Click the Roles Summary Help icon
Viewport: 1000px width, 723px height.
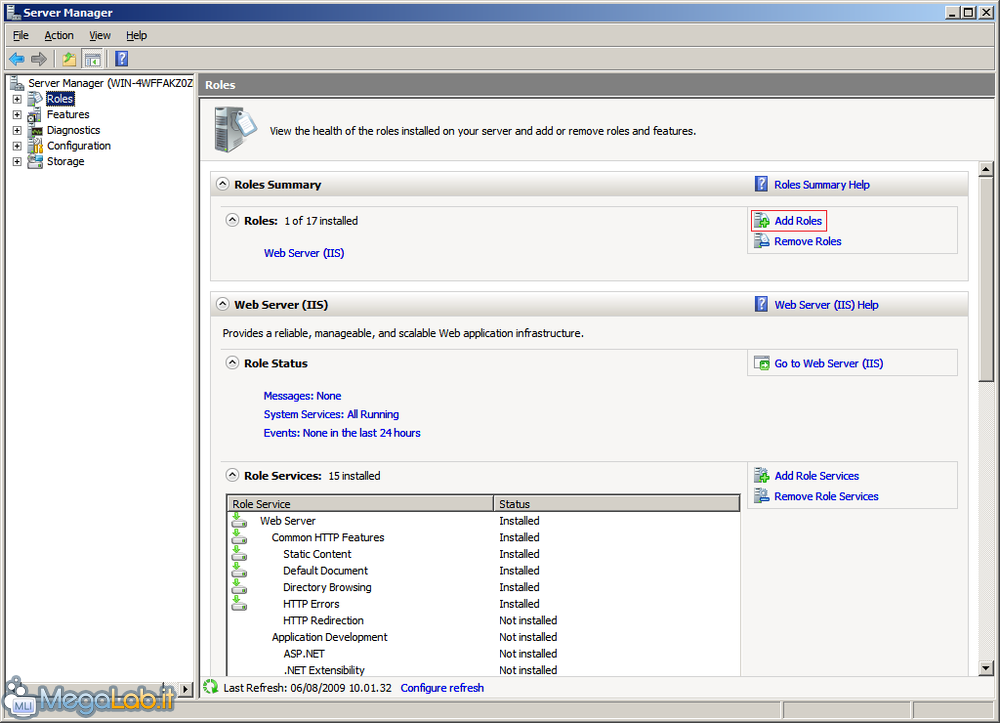(761, 184)
